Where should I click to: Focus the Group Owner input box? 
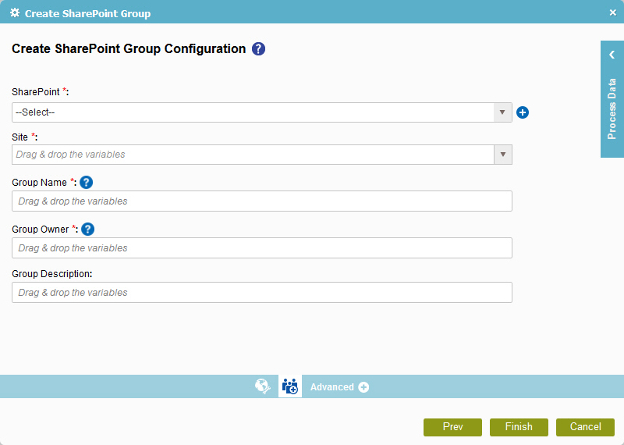[x=262, y=248]
